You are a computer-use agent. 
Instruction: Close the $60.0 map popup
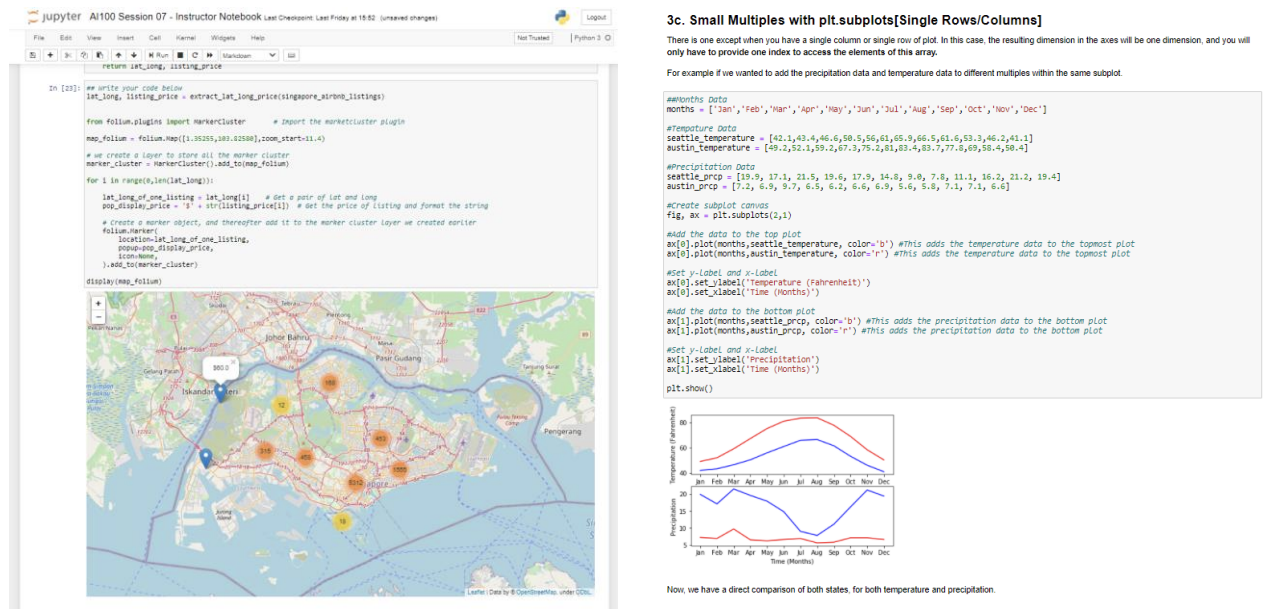click(x=234, y=361)
